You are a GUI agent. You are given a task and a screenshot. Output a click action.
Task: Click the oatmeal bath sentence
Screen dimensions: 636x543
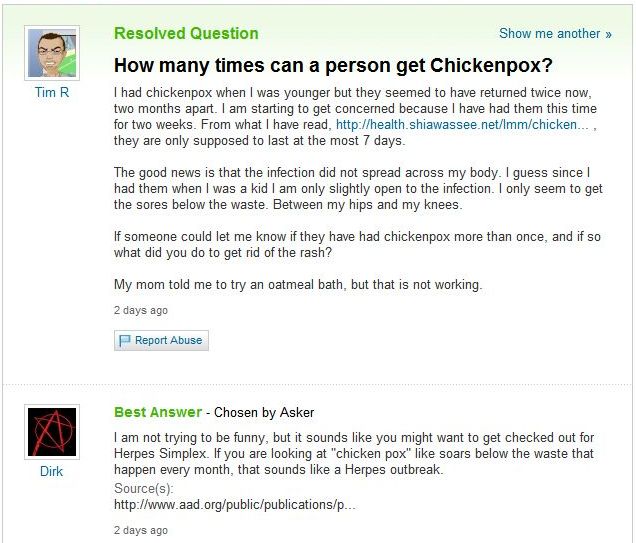pyautogui.click(x=298, y=285)
